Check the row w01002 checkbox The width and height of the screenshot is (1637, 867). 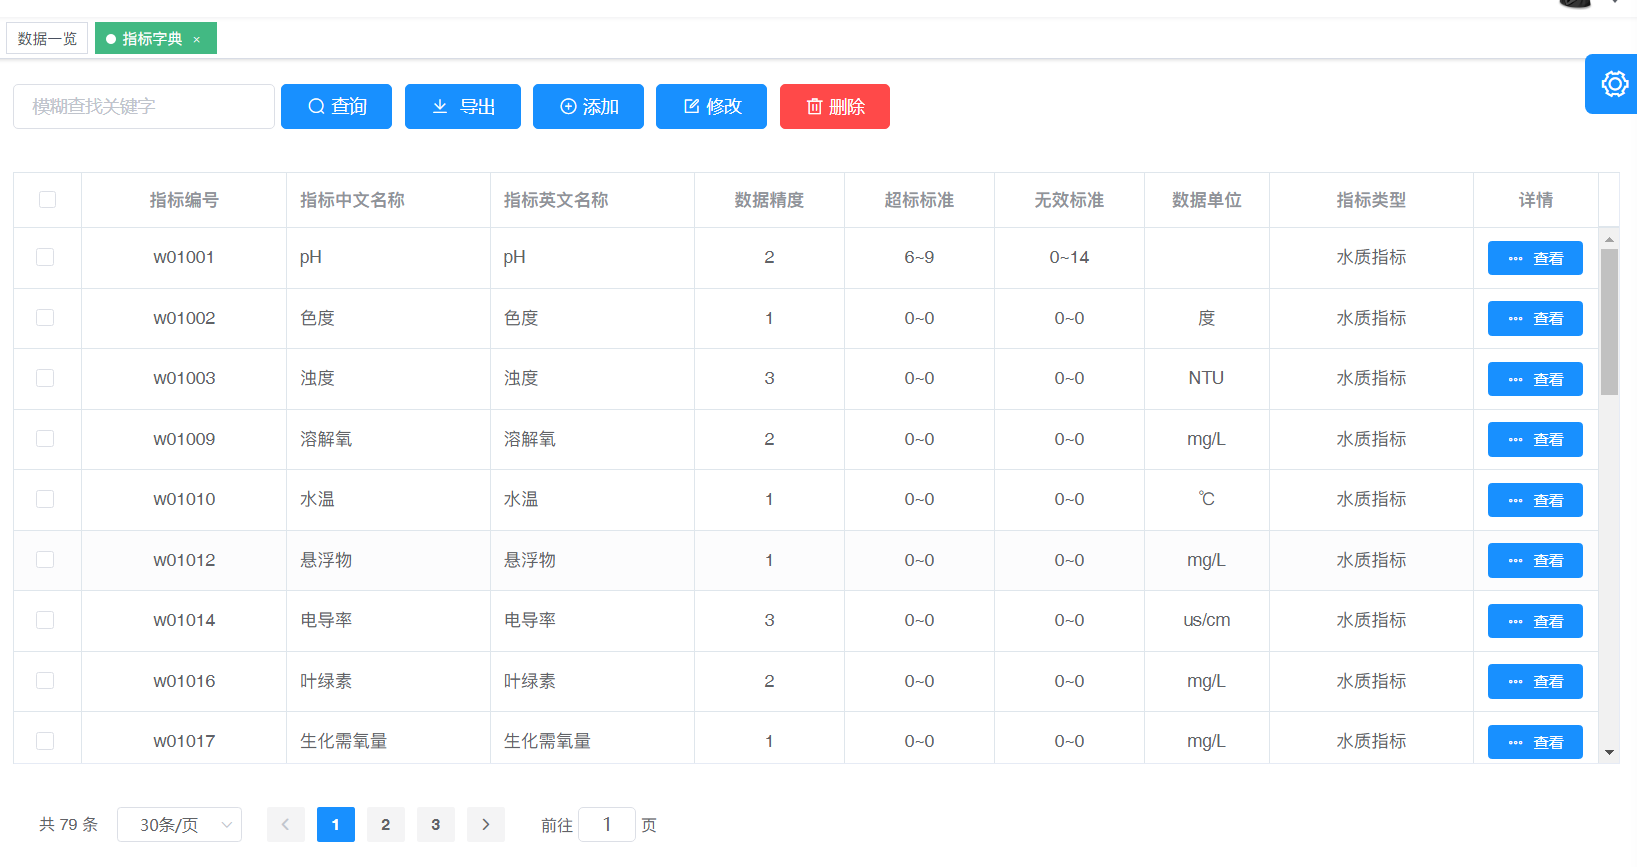[45, 317]
